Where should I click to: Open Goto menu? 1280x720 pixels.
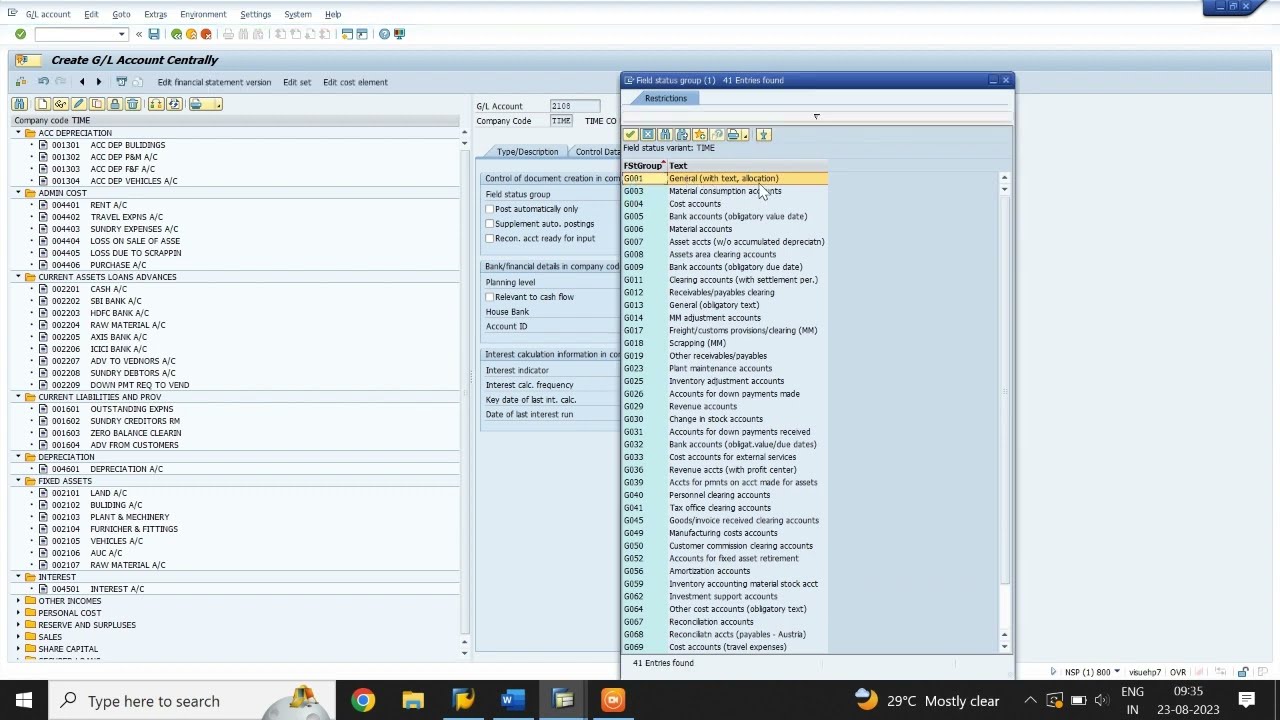(x=121, y=14)
